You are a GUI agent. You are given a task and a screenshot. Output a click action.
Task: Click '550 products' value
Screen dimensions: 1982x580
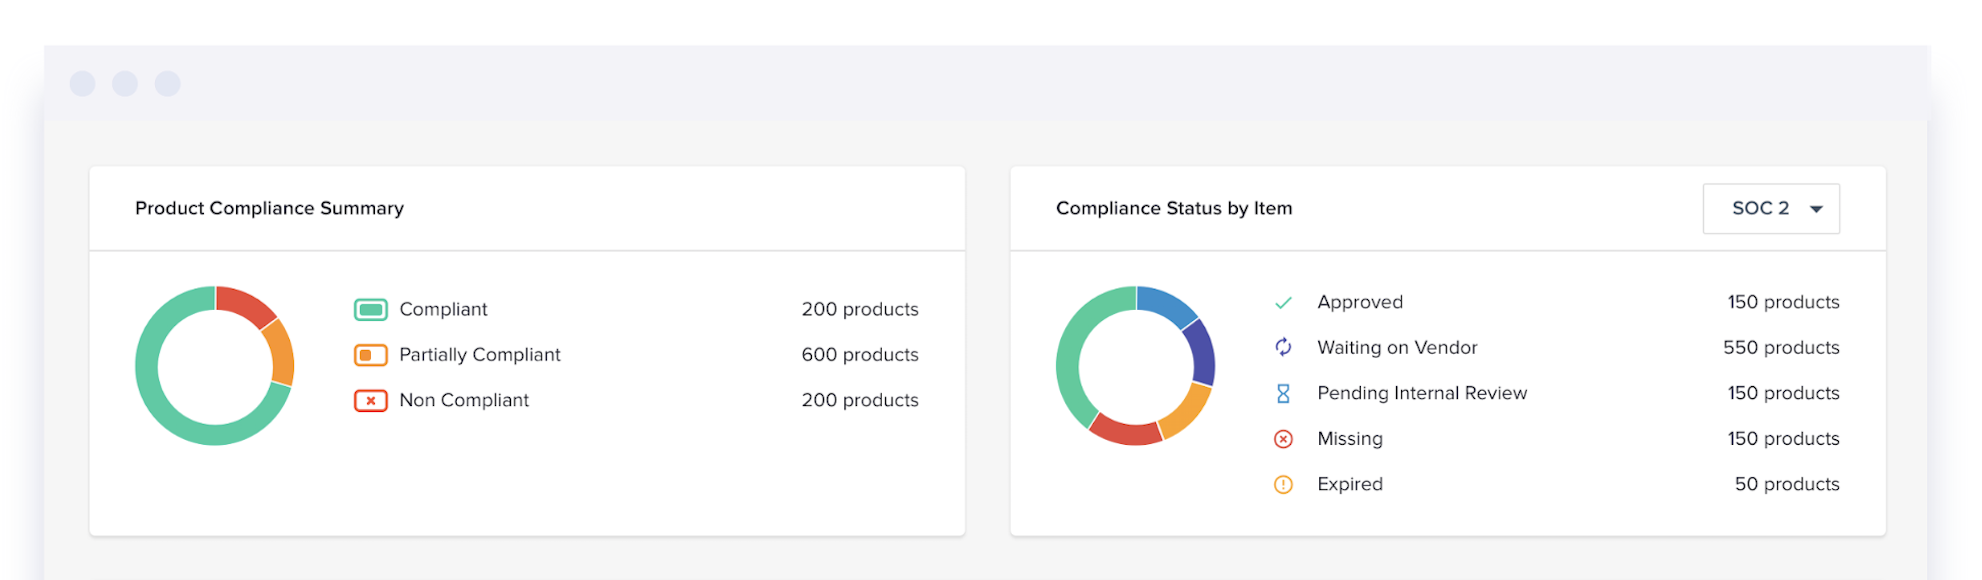pyautogui.click(x=1781, y=348)
